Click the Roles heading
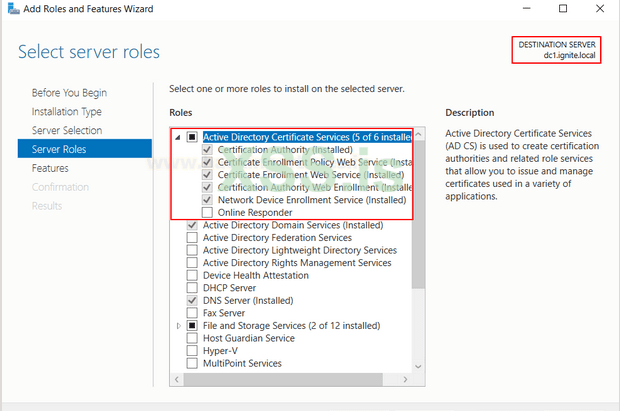 (181, 113)
